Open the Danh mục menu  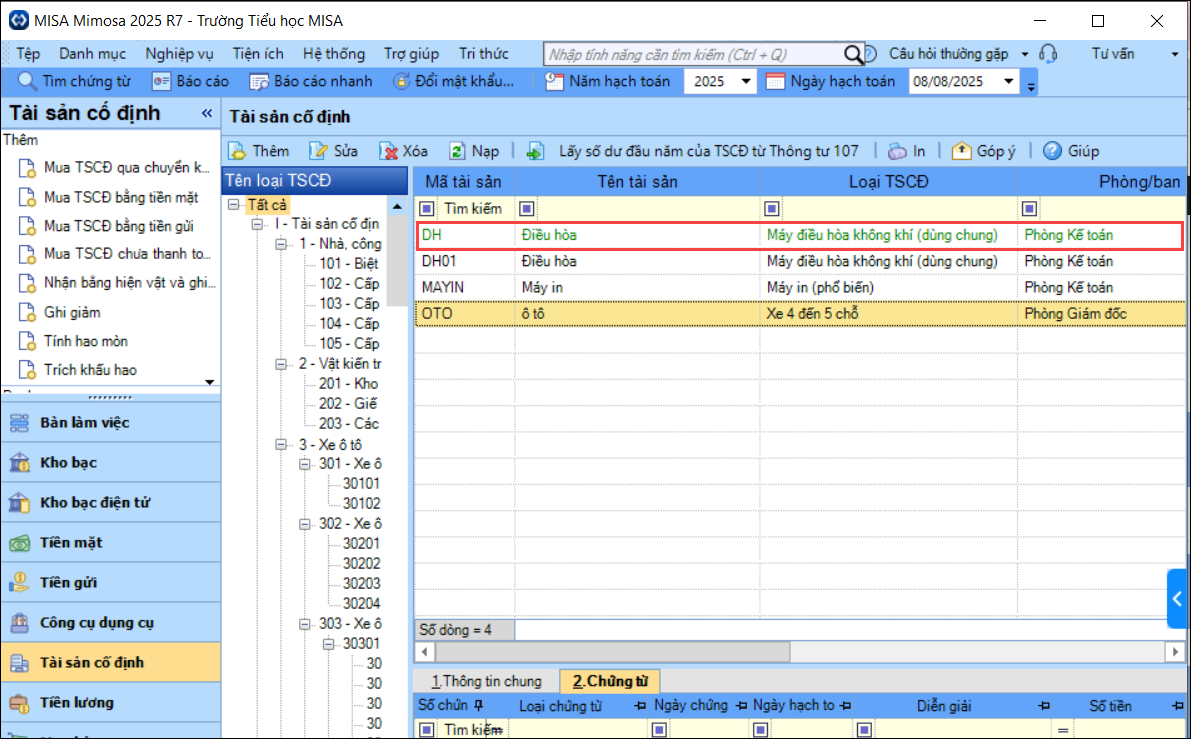[93, 54]
